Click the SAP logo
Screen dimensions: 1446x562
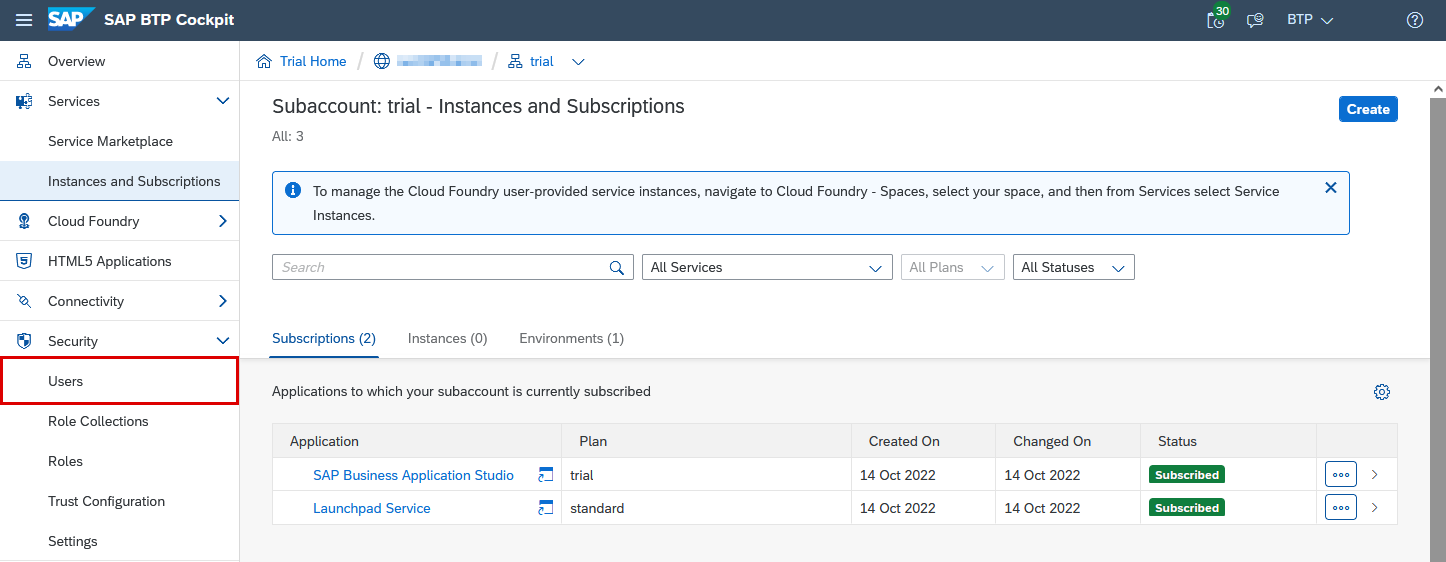[71, 20]
